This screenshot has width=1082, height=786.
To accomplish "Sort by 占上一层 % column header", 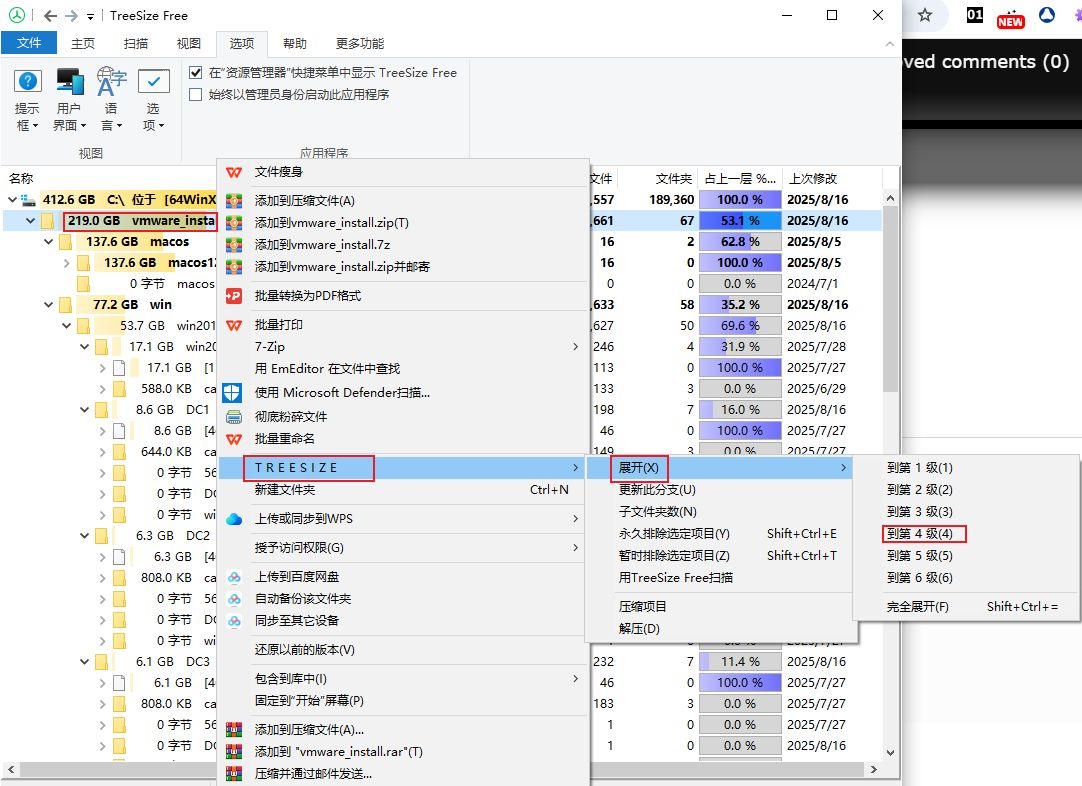I will (x=740, y=179).
